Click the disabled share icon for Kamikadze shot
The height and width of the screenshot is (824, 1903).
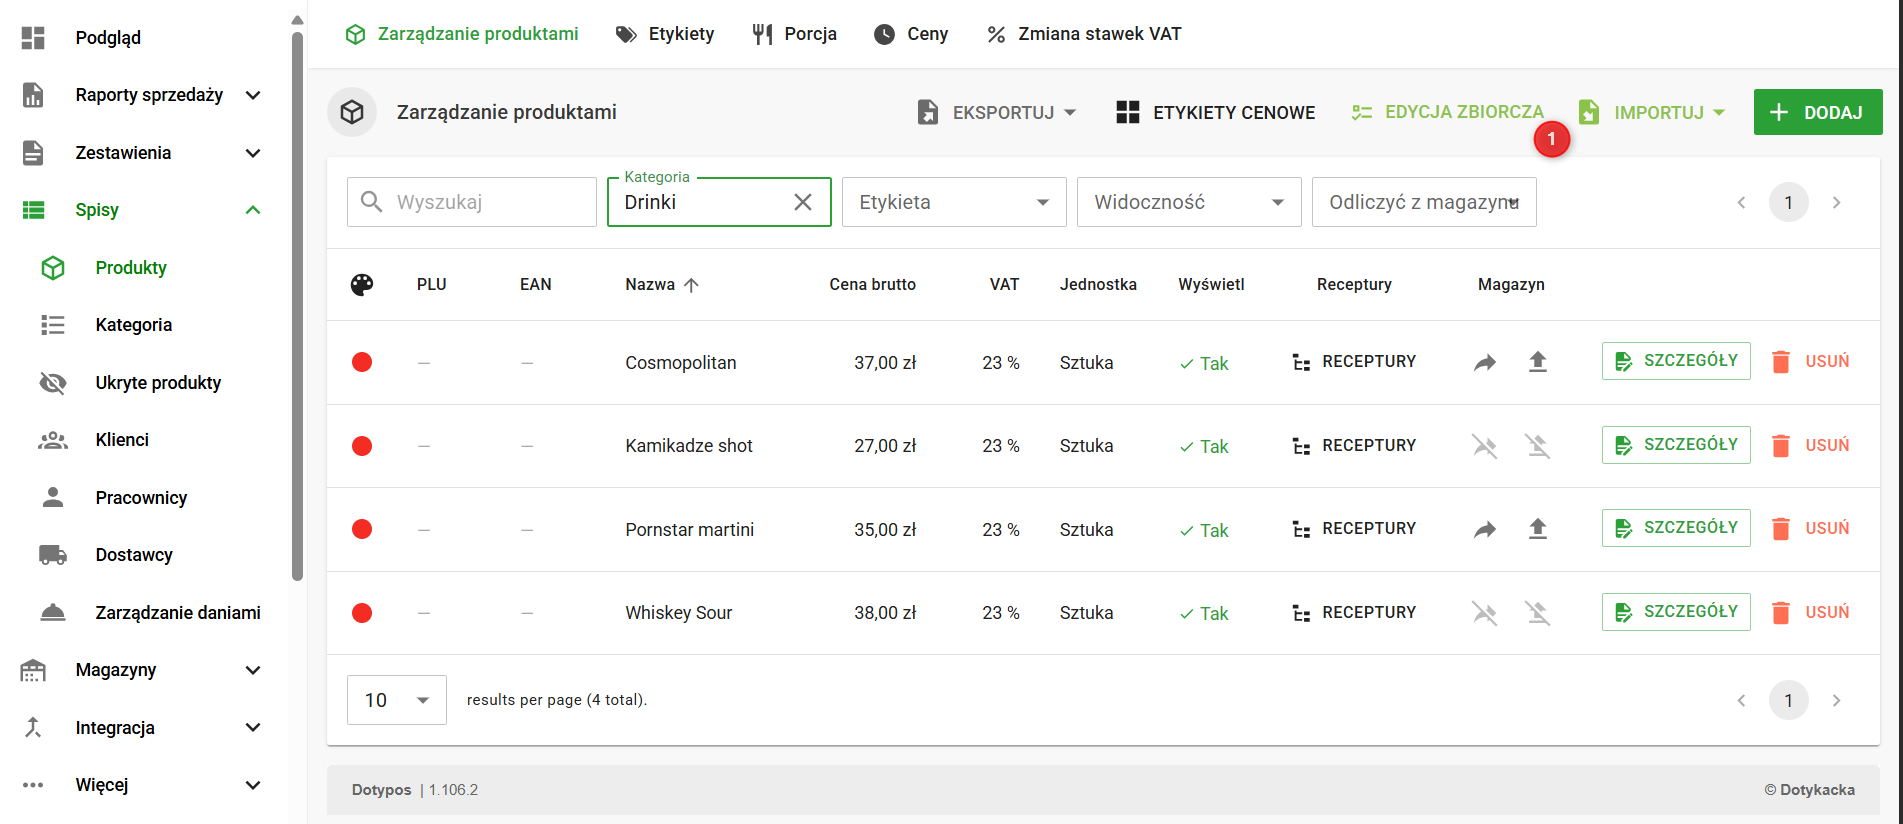[x=1485, y=446]
